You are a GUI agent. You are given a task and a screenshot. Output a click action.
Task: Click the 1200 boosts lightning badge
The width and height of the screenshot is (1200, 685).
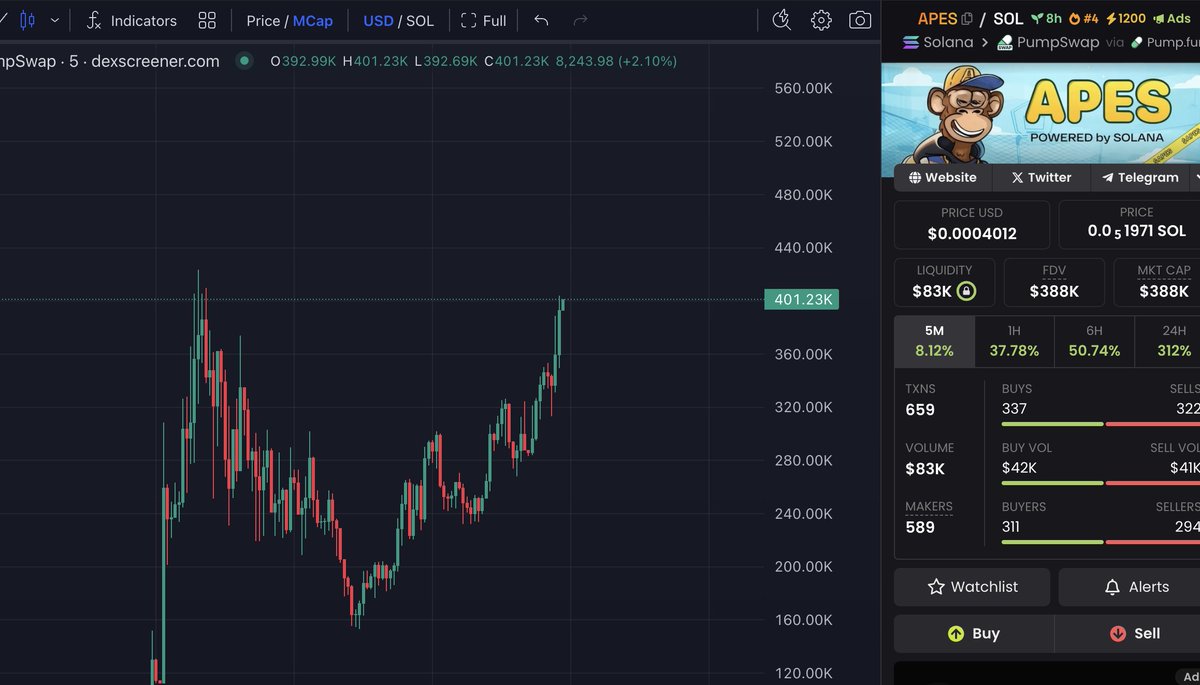tap(1125, 18)
